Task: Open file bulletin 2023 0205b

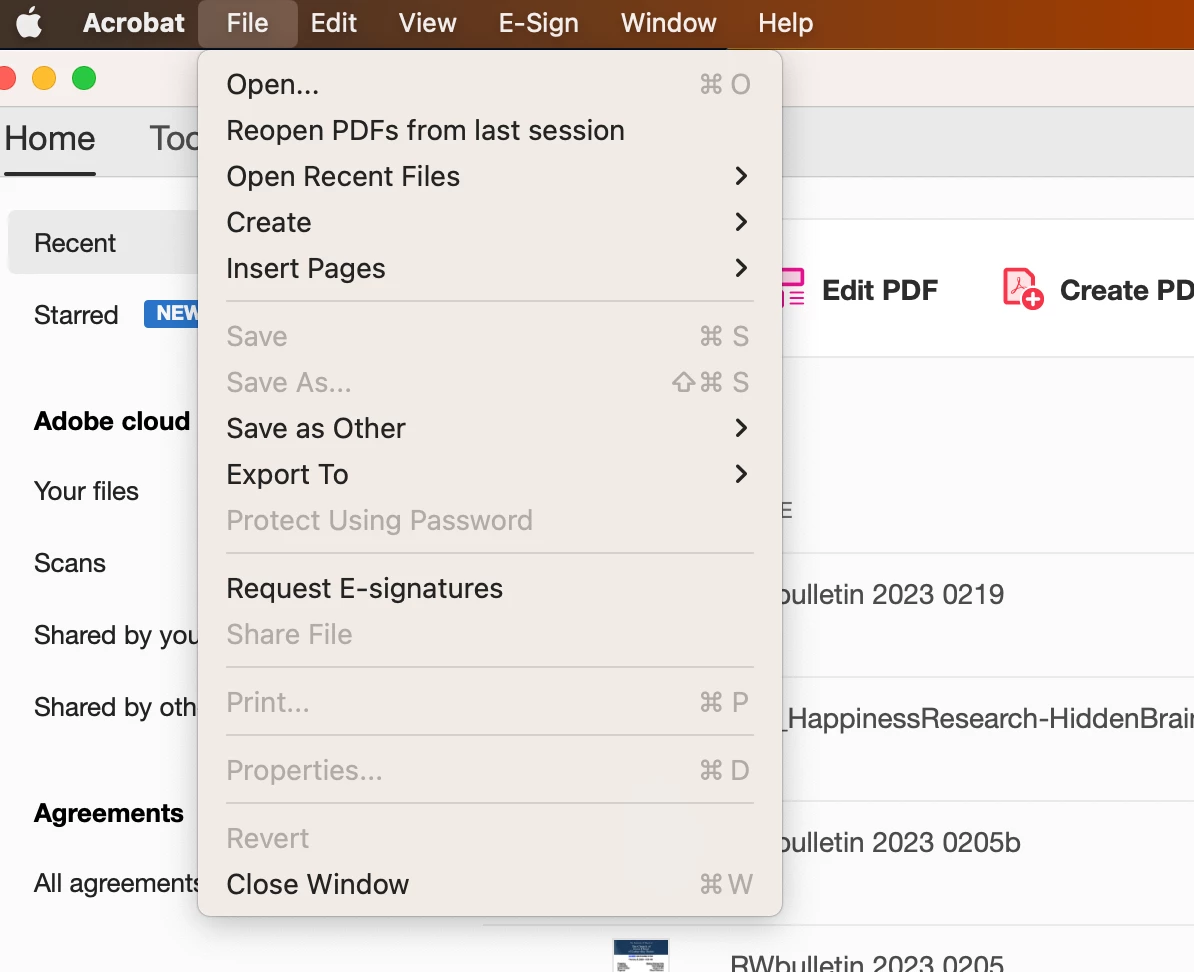Action: pyautogui.click(x=901, y=843)
